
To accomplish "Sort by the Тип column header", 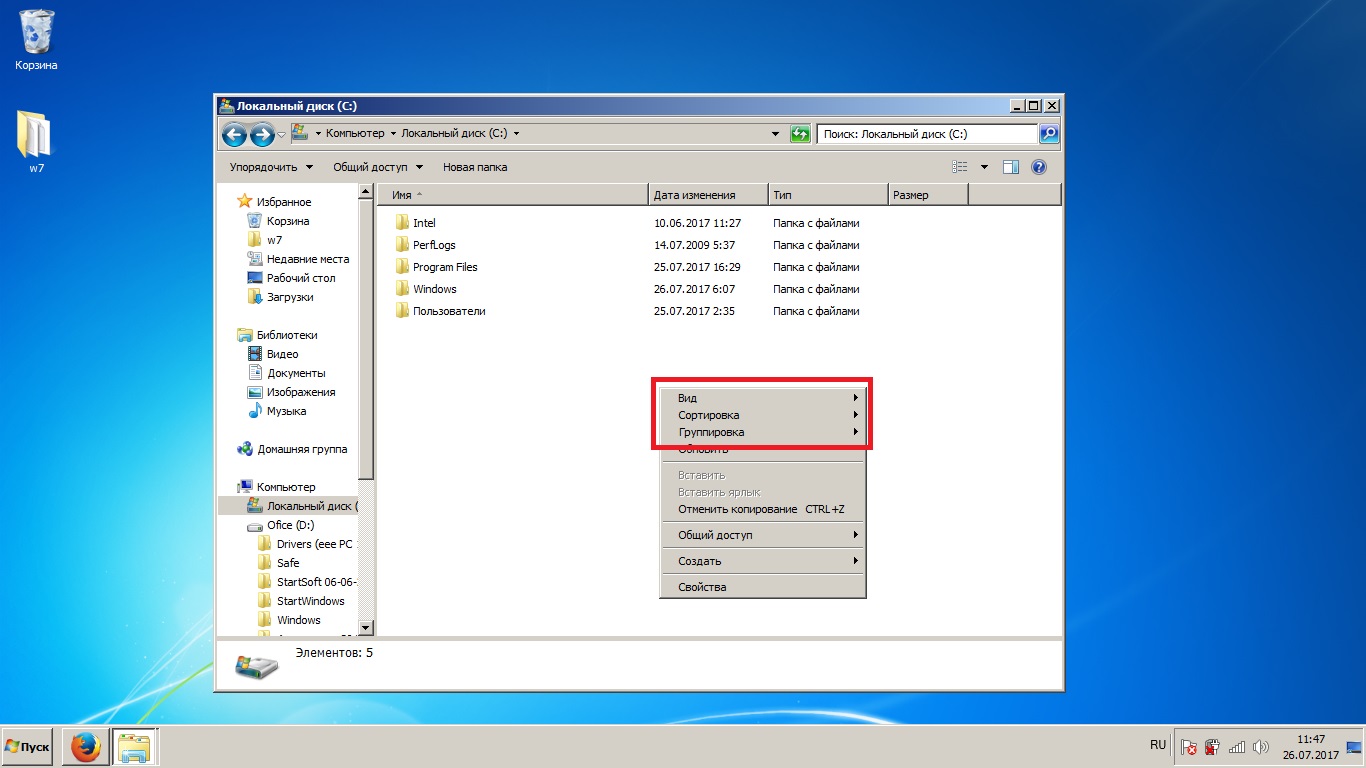I will [829, 195].
